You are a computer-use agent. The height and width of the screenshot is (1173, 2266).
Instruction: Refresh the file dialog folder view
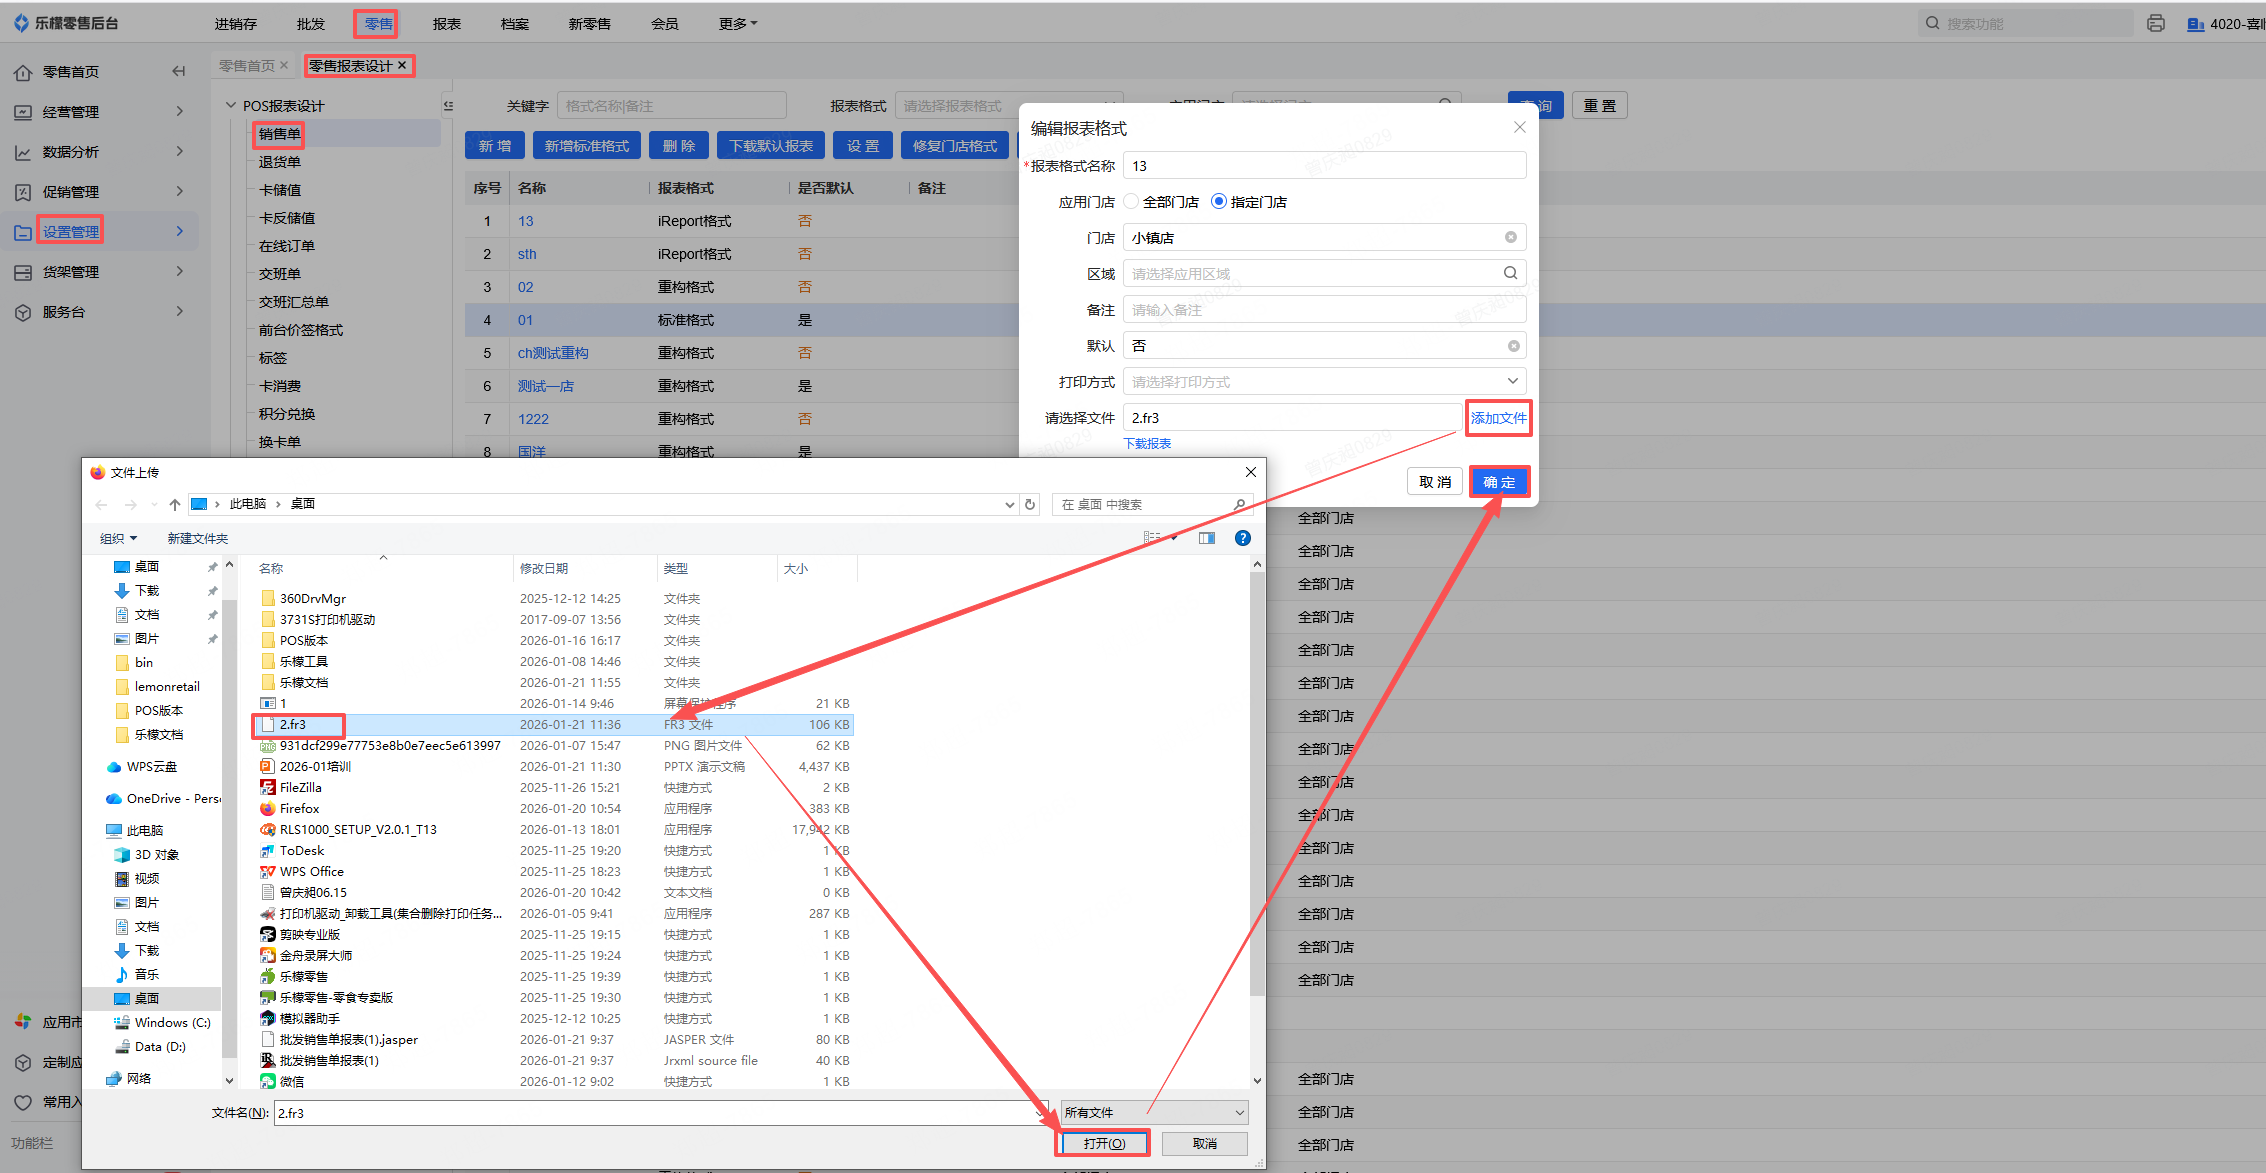coord(1030,504)
